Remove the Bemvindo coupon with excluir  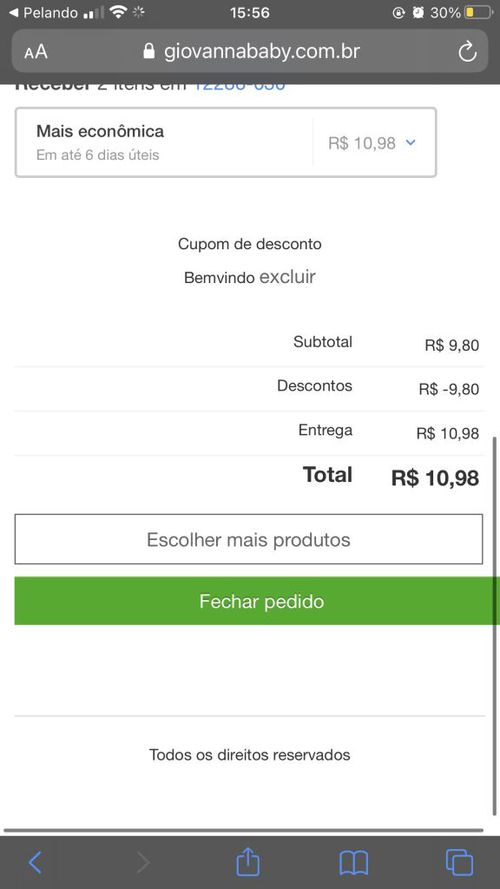287,277
